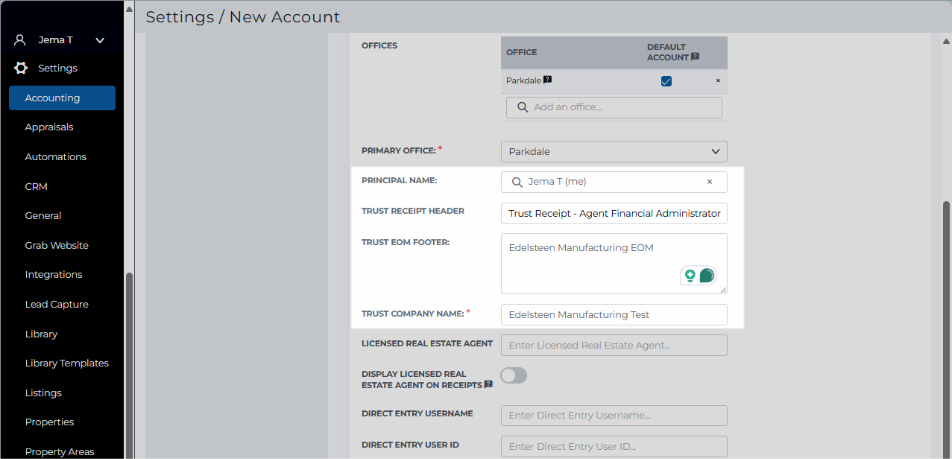Expand the Jema T user menu chevron
This screenshot has width=952, height=459.
100,41
